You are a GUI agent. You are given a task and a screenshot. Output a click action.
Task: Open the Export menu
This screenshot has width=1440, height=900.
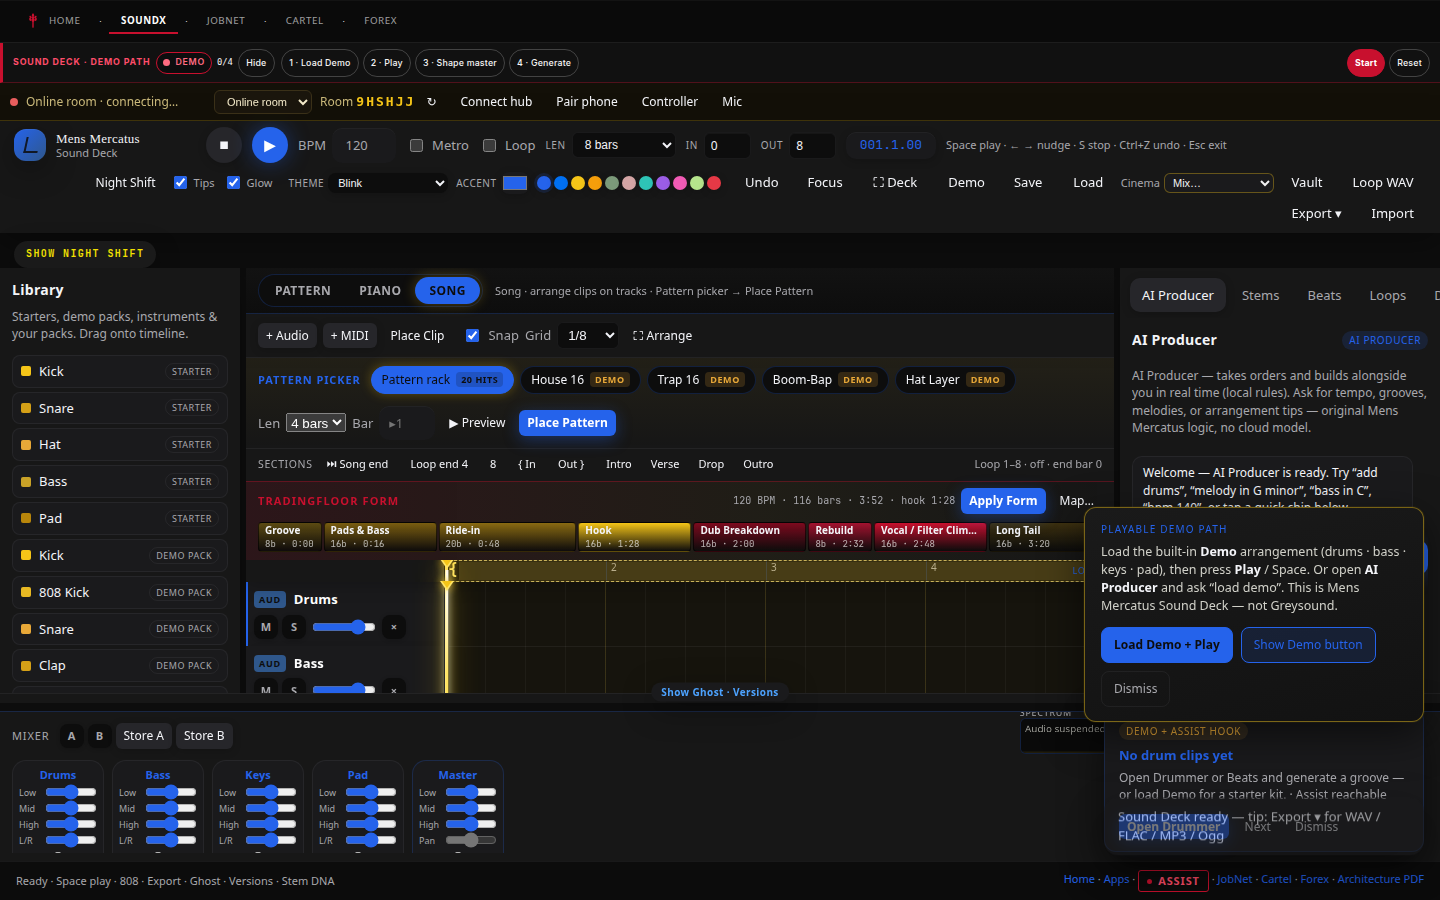(1316, 214)
